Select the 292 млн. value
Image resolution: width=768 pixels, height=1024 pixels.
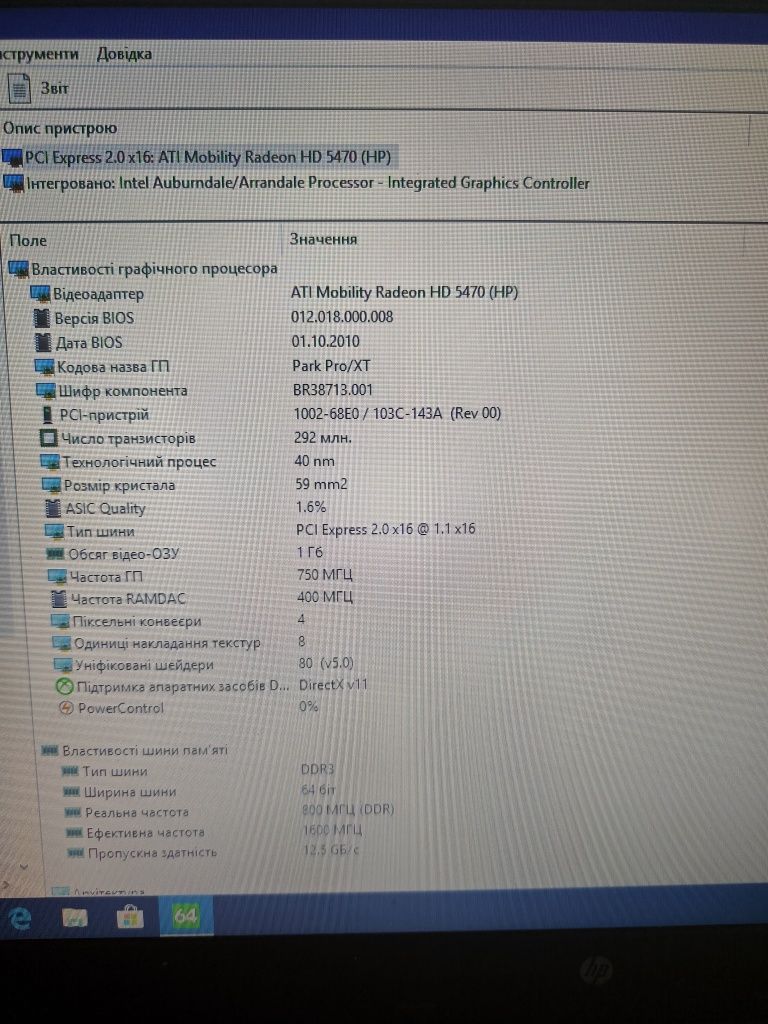(323, 438)
